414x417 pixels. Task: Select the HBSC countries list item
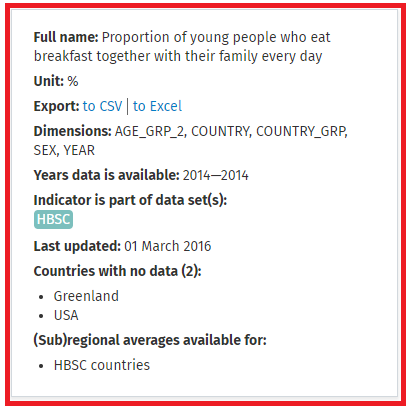(102, 365)
